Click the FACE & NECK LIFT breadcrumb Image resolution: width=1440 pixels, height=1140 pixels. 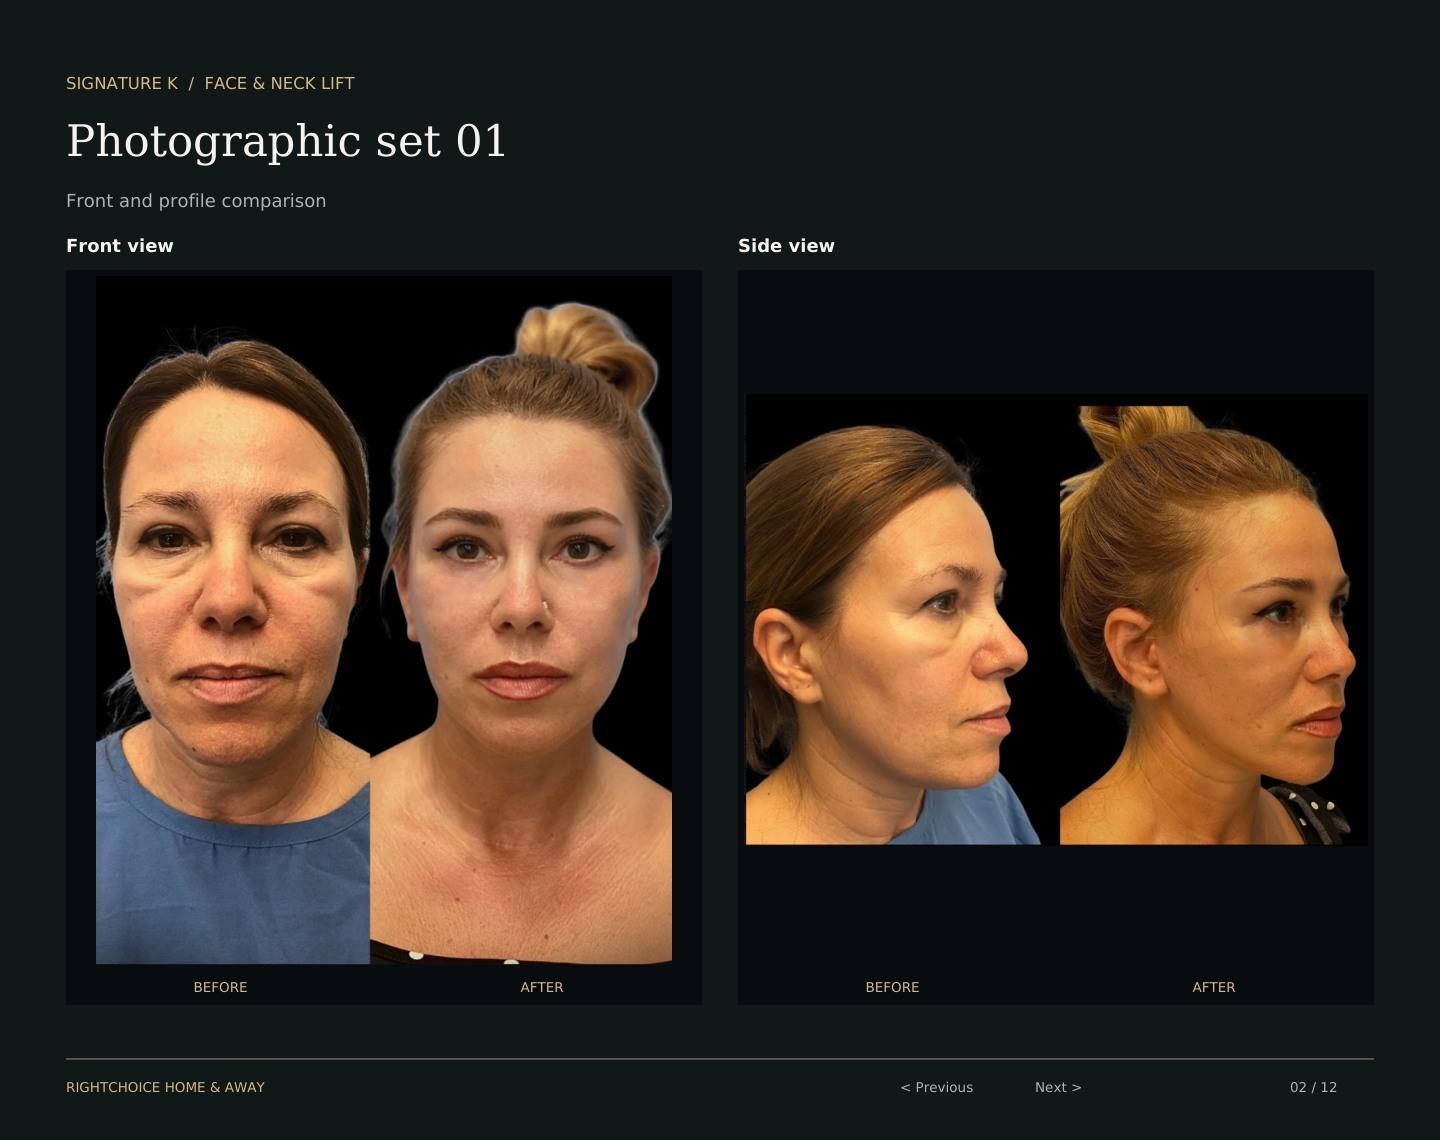[279, 83]
